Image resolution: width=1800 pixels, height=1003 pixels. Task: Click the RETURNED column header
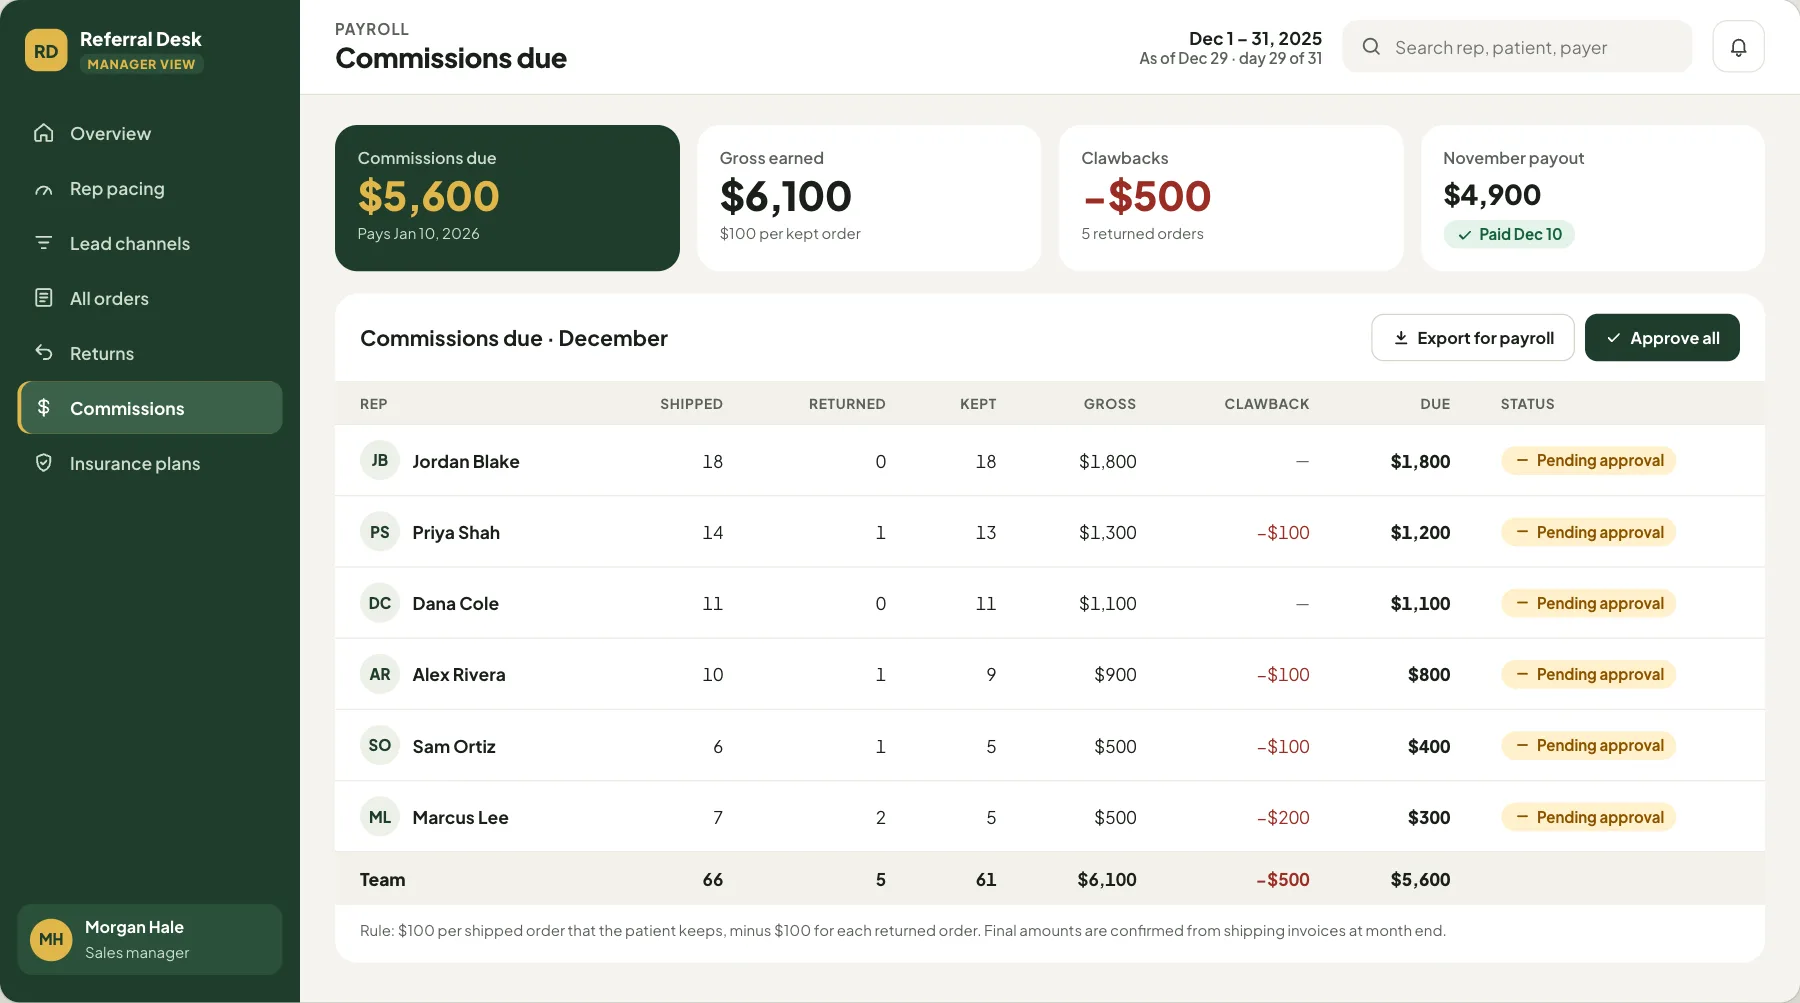(847, 404)
